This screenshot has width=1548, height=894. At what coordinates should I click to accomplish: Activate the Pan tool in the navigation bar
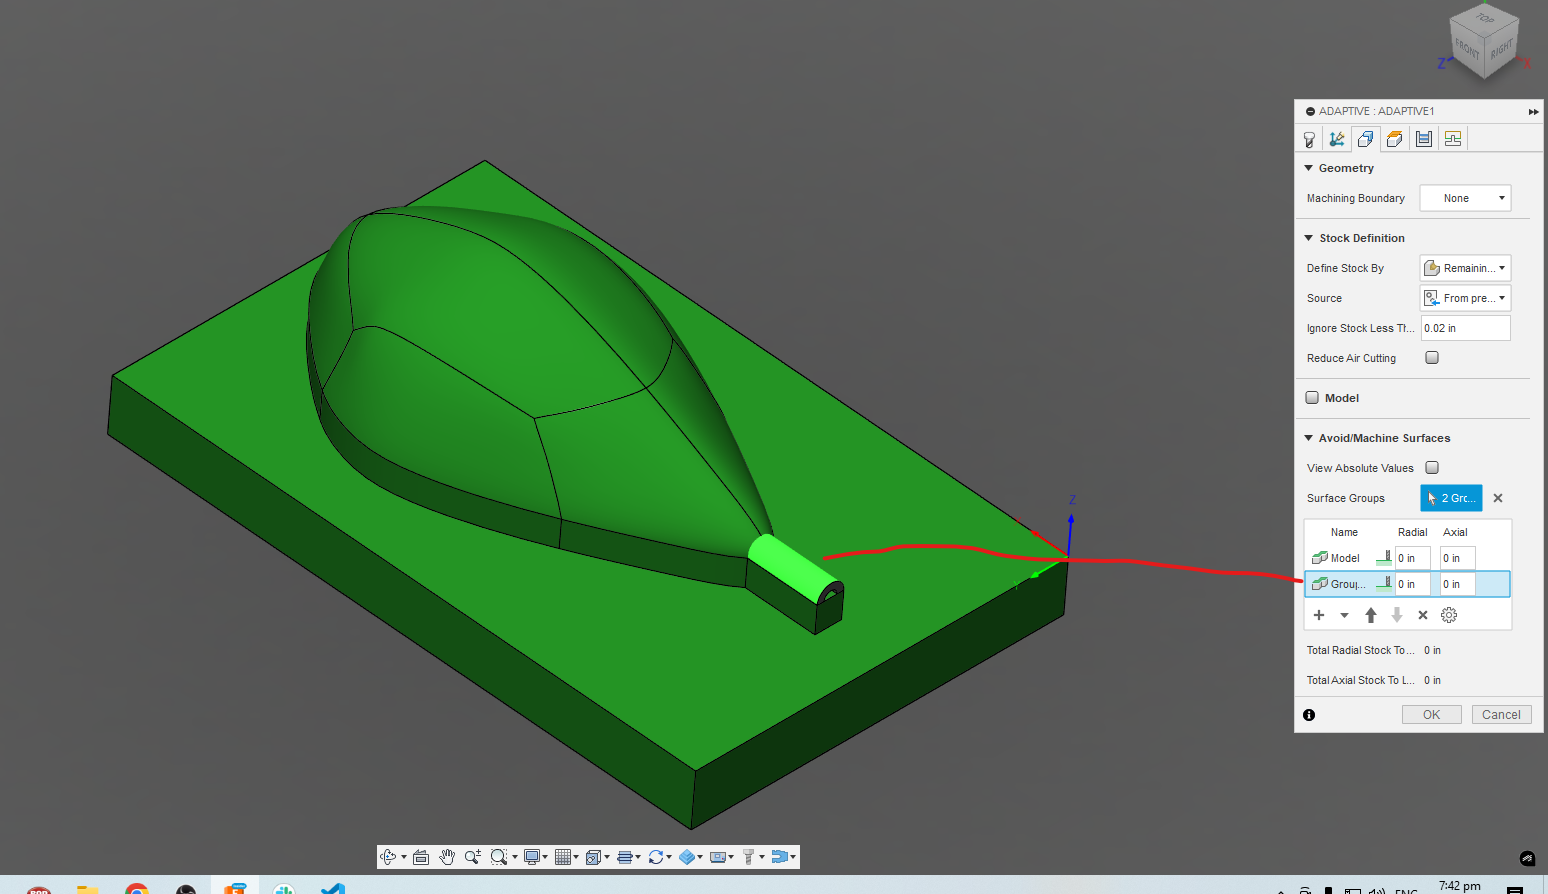tap(447, 857)
